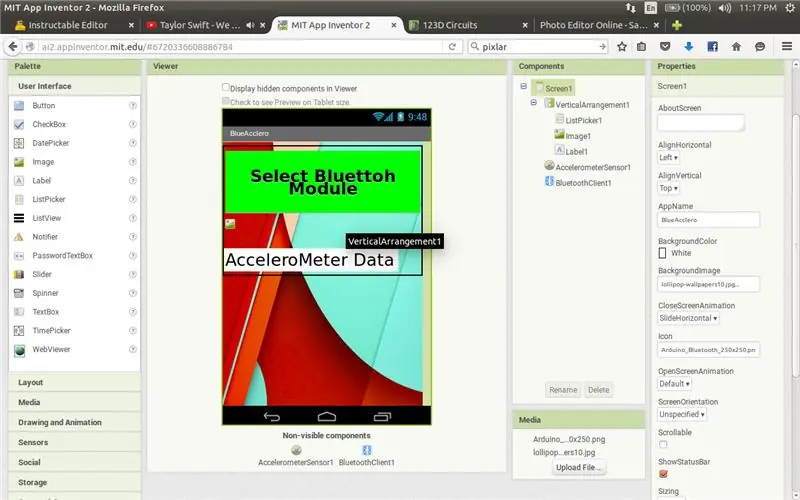Open help for the WebViewer component
The height and width of the screenshot is (500, 800).
point(133,349)
